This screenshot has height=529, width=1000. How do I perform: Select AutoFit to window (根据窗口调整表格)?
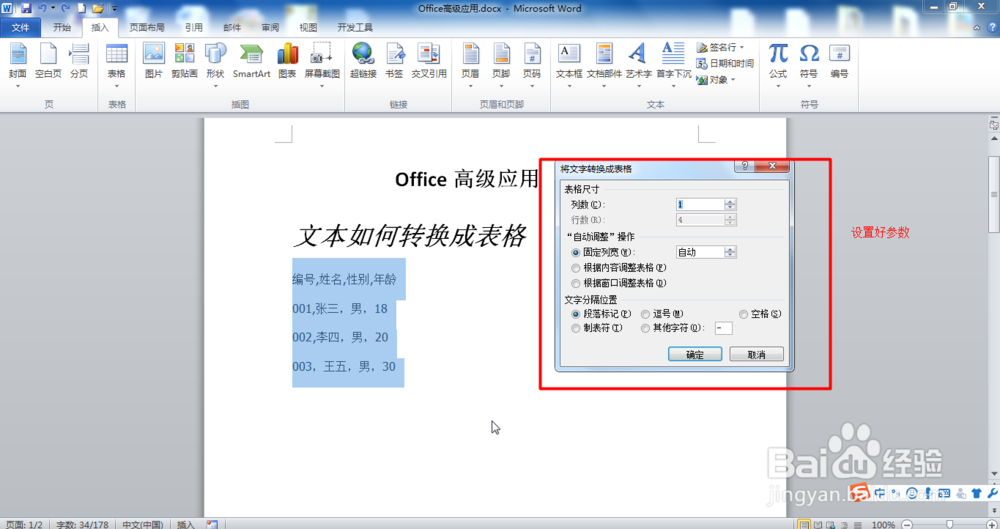point(619,283)
